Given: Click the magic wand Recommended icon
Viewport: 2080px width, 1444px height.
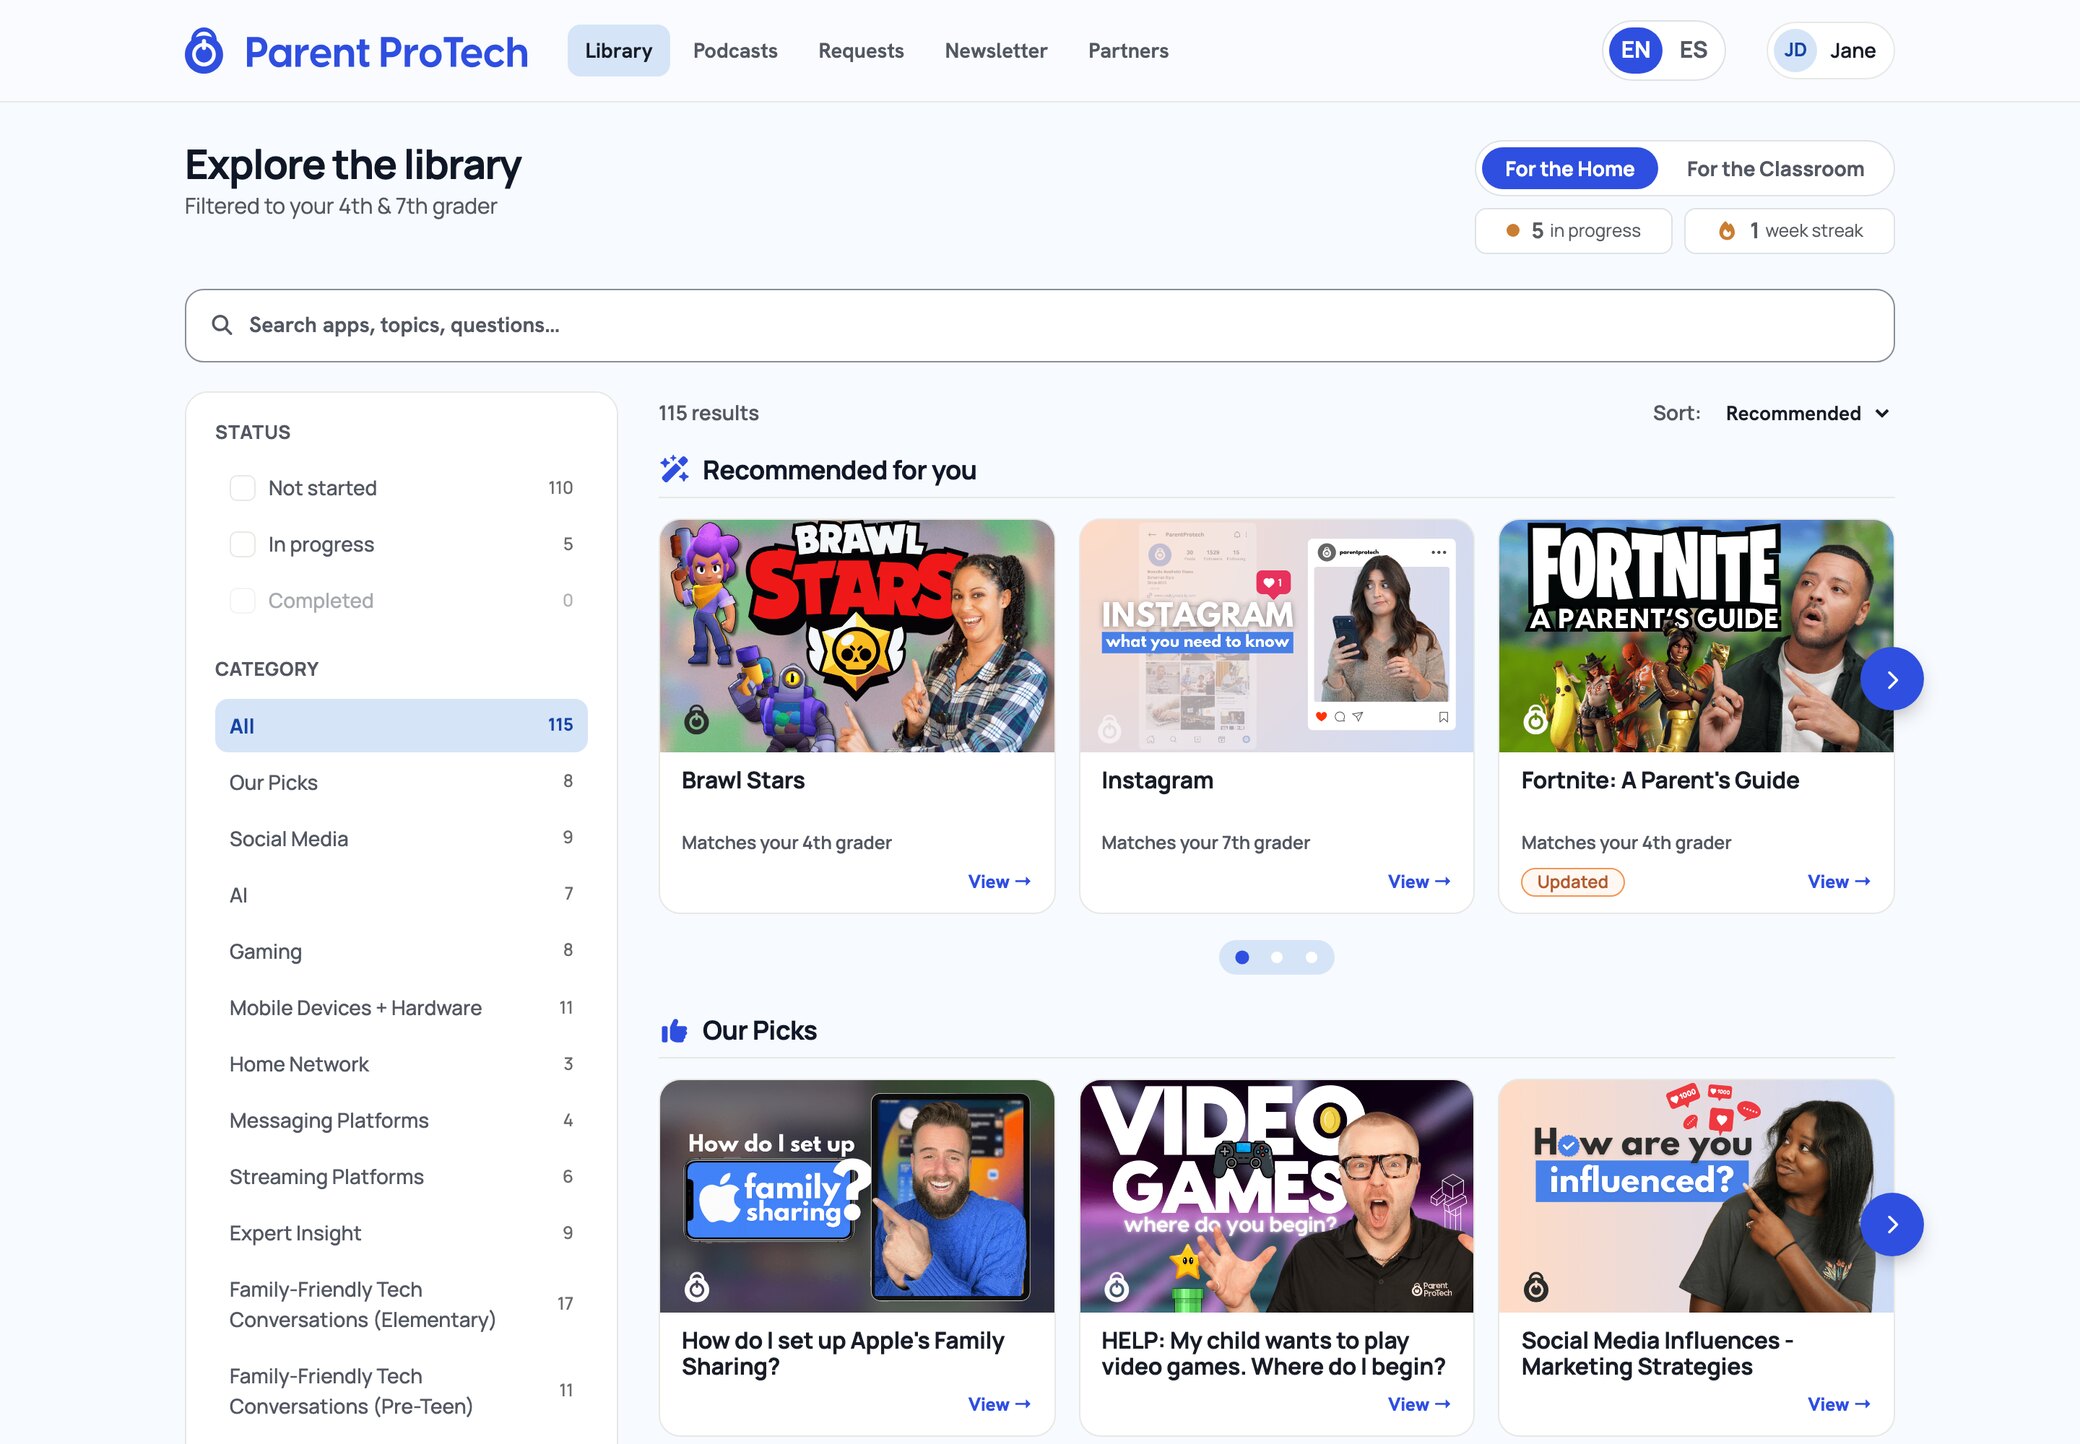Looking at the screenshot, I should coord(675,469).
